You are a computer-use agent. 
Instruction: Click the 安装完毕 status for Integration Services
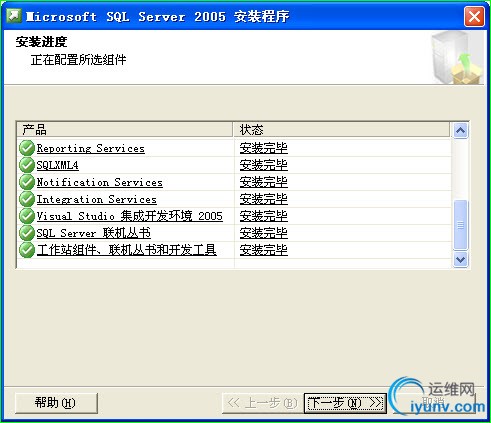264,199
